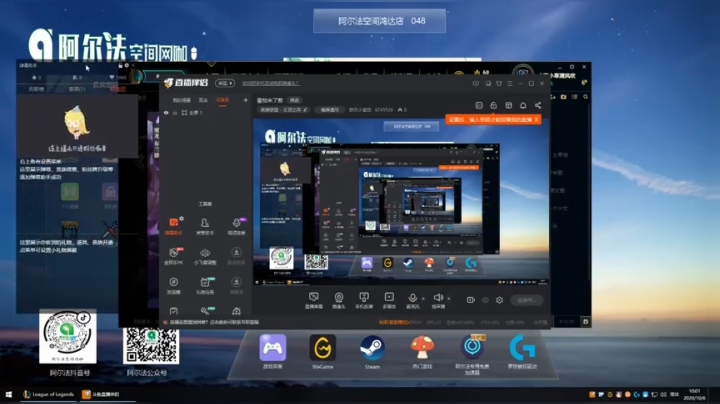Image resolution: width=720 pixels, height=404 pixels.
Task: Mute the 麦克风 microphone
Action: coord(412,300)
